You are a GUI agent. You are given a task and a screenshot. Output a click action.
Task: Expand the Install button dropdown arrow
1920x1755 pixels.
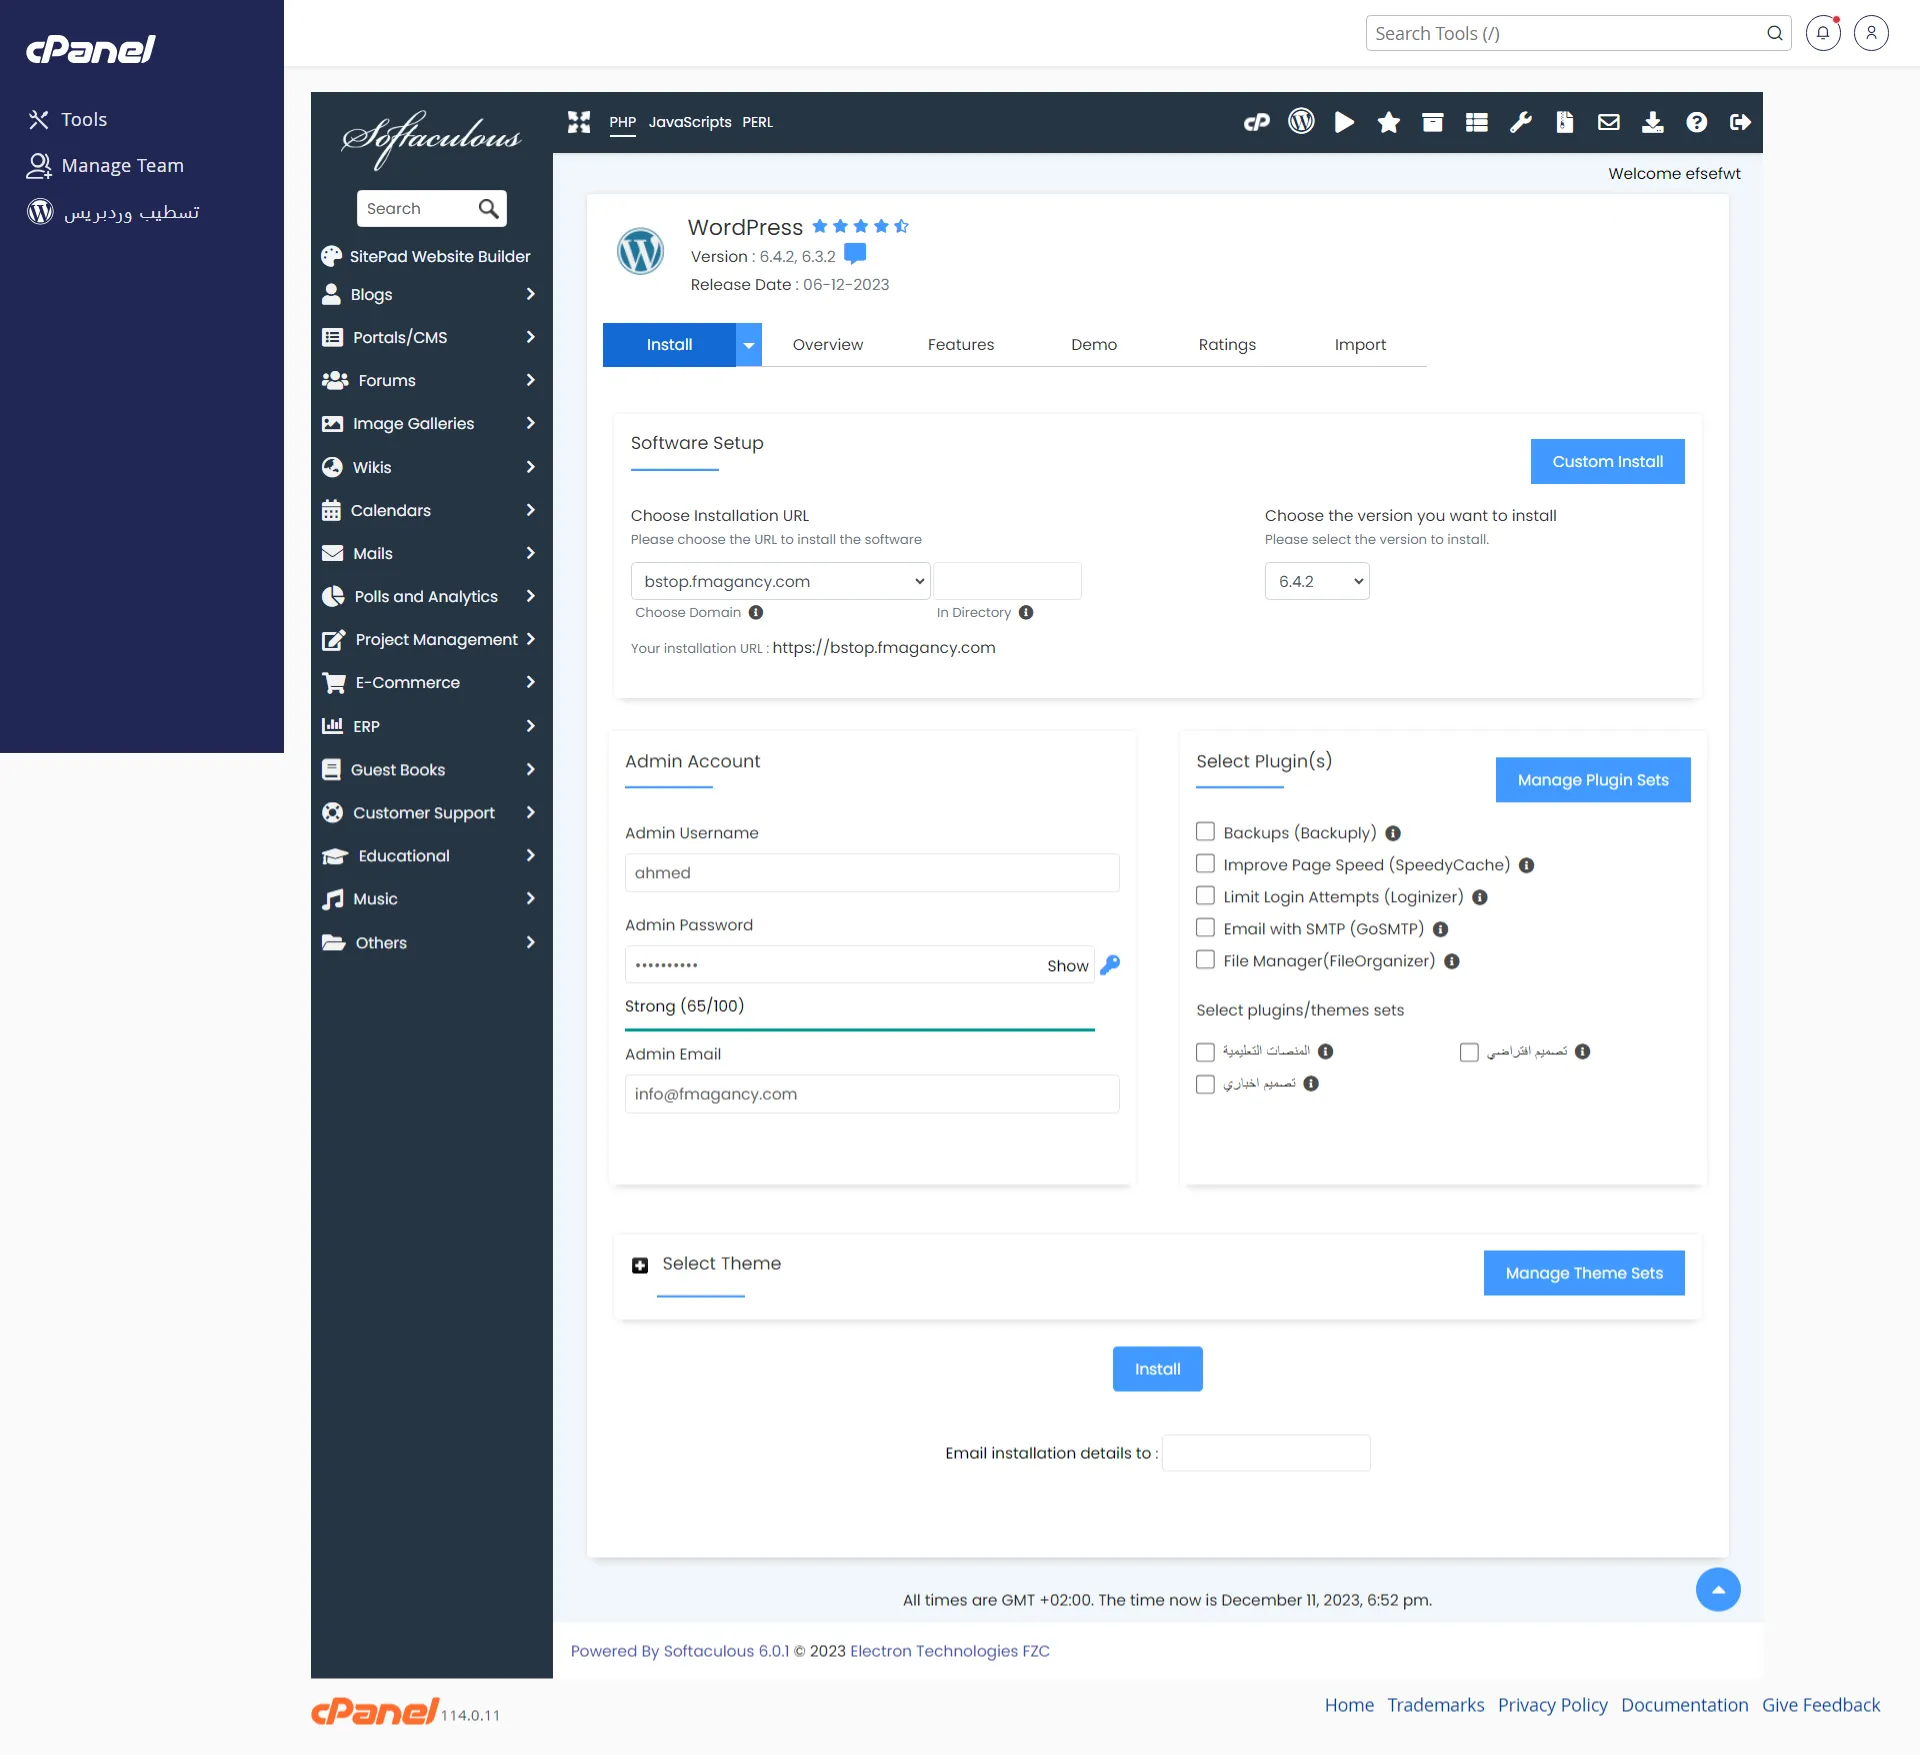748,345
